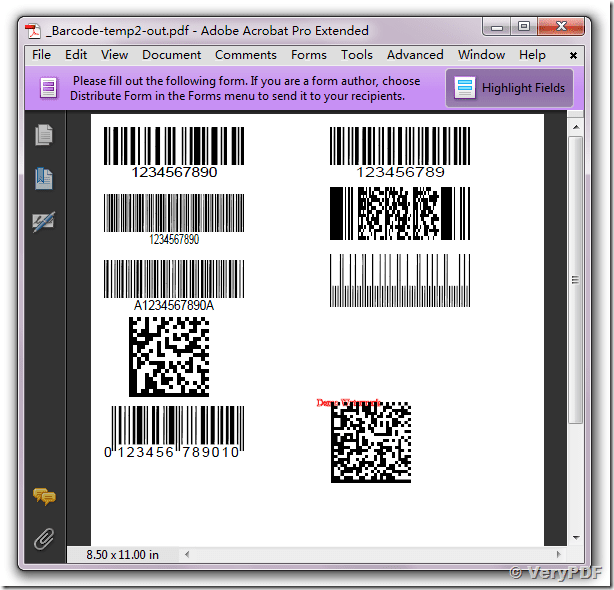Close the Acrobat window
The image size is (614, 590).
point(561,27)
